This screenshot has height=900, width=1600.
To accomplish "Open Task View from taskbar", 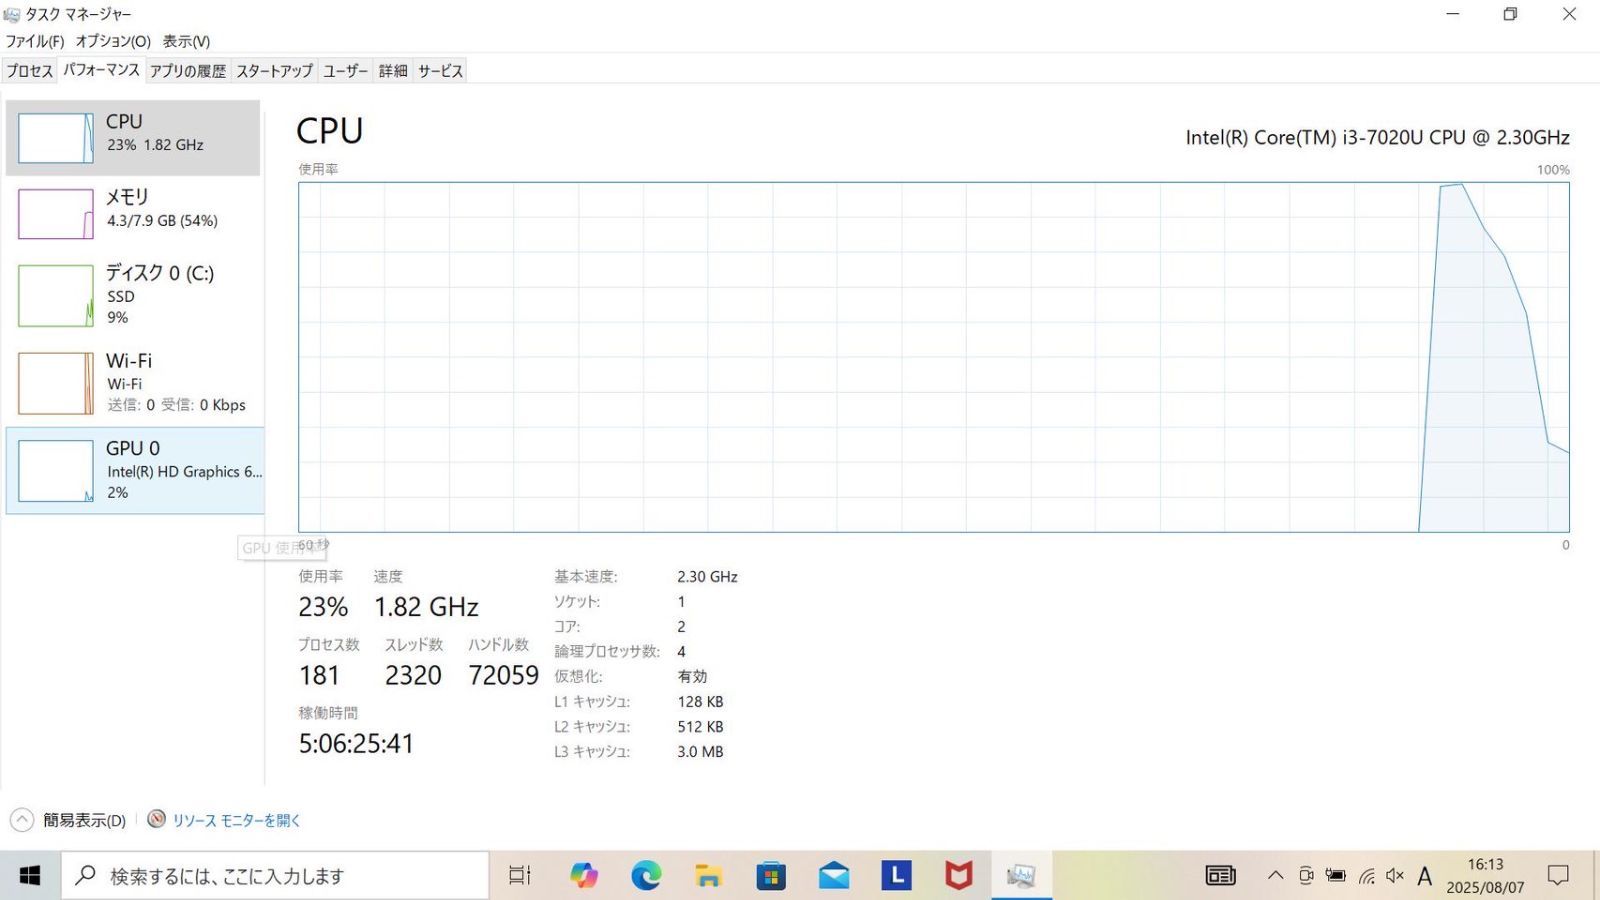I will 520,876.
